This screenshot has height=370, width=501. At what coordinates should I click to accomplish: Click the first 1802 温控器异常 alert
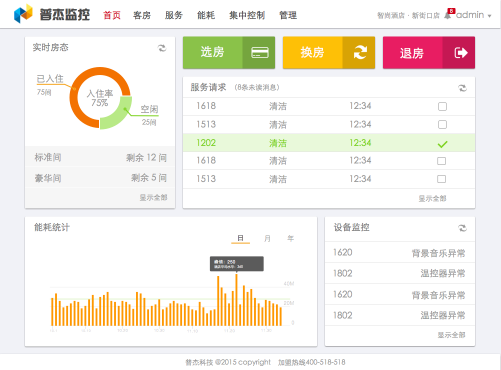pos(400,273)
